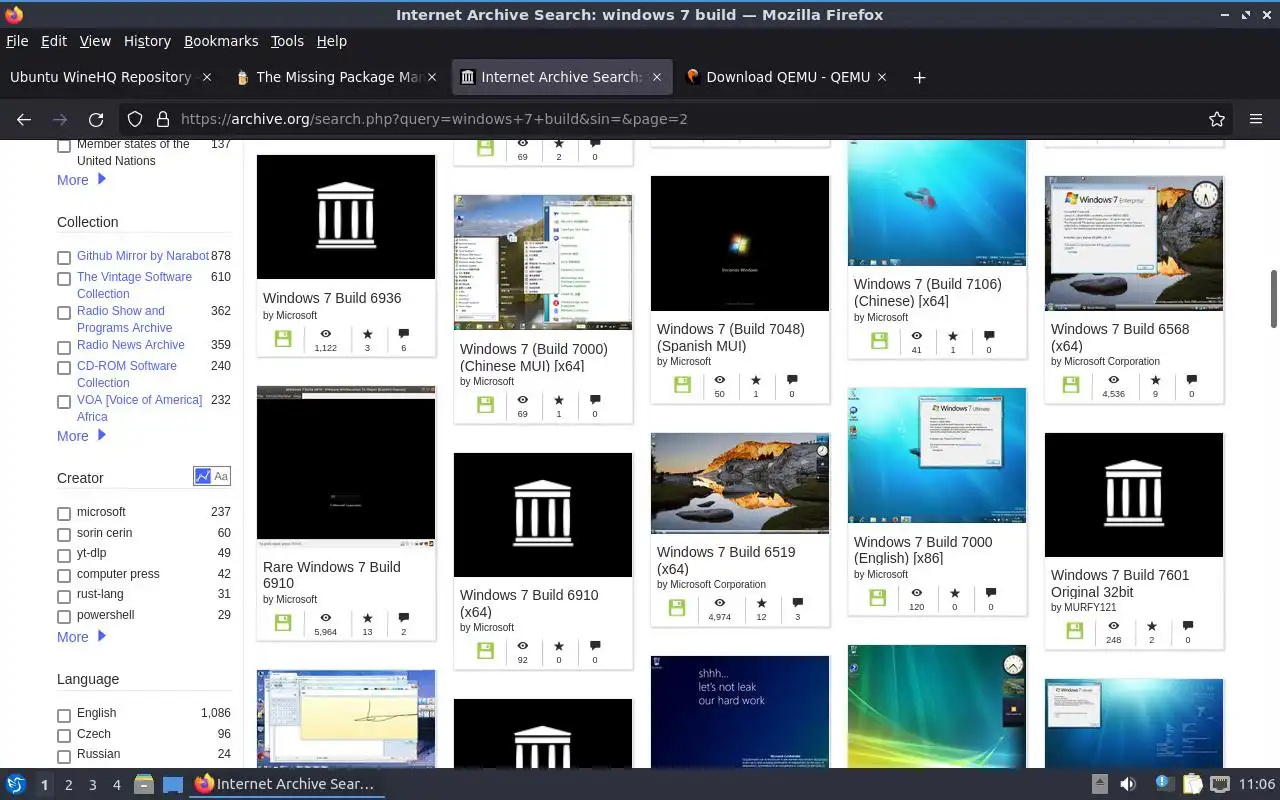Click the padlock site information icon
The image size is (1280, 800).
tap(163, 119)
